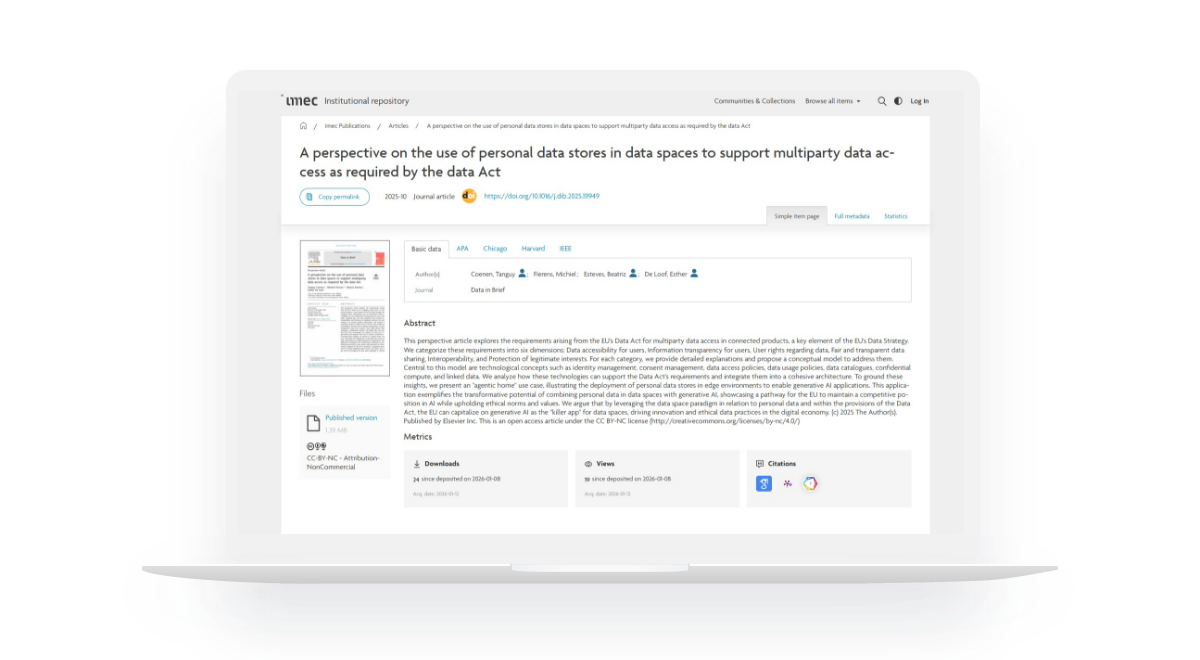Switch to the Statistics tab
Image resolution: width=1200 pixels, height=660 pixels.
tap(895, 216)
